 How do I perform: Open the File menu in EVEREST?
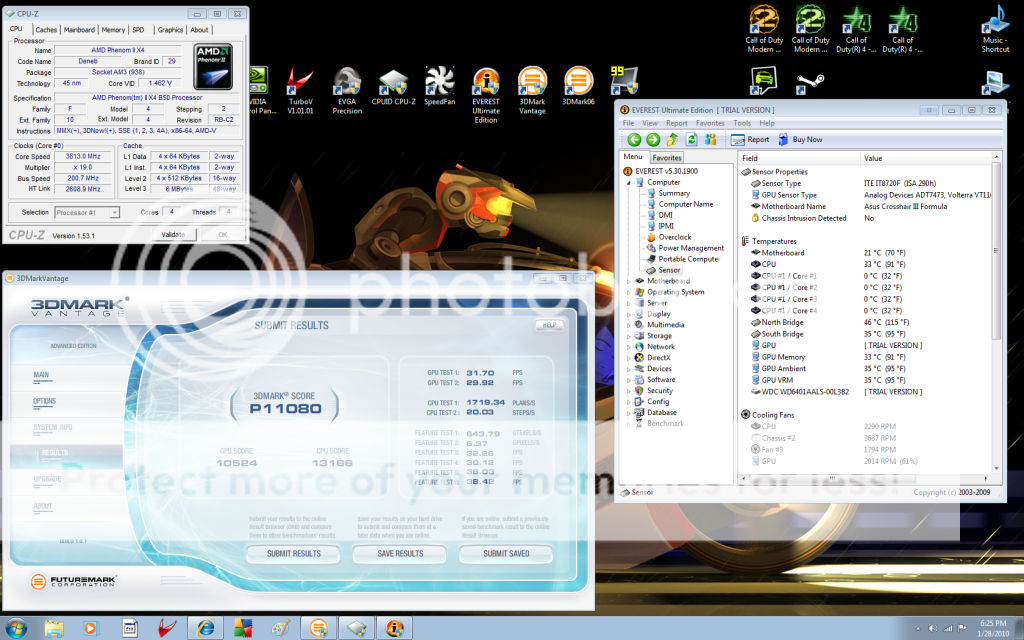[x=628, y=123]
